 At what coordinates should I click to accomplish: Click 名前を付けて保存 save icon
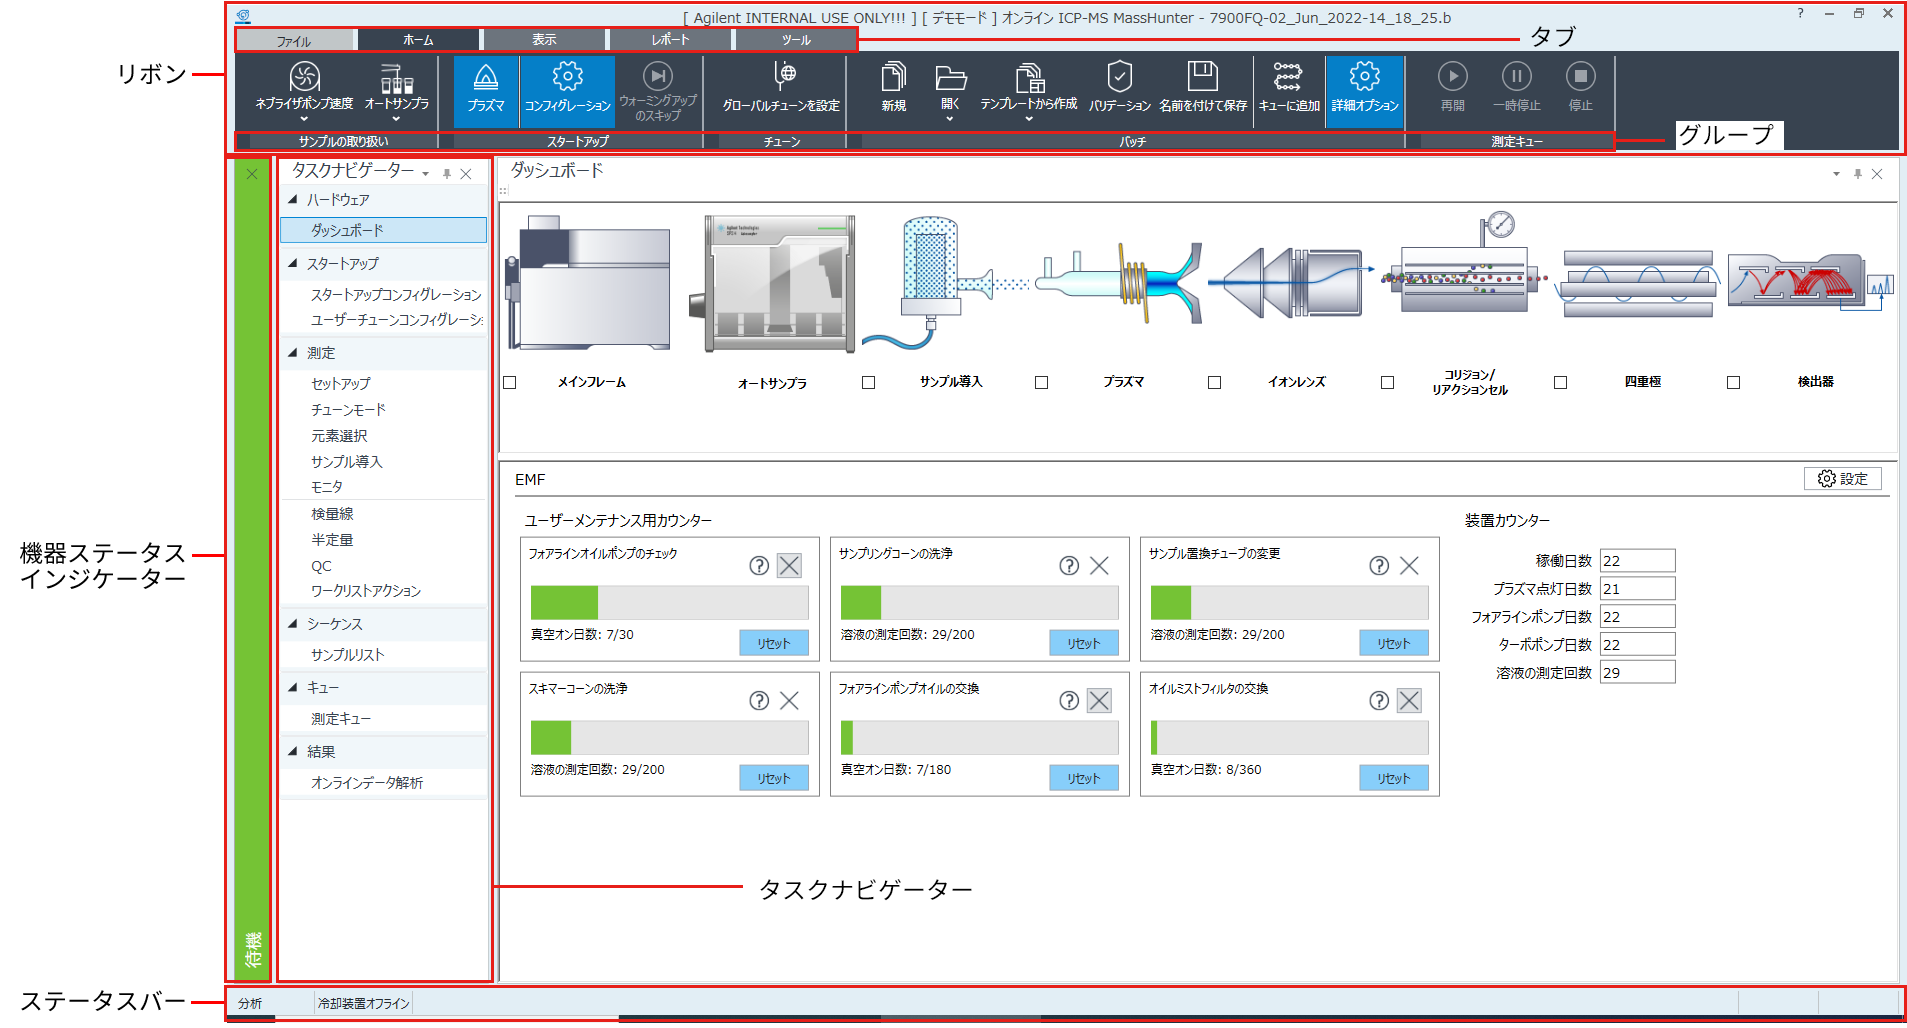pyautogui.click(x=1203, y=87)
